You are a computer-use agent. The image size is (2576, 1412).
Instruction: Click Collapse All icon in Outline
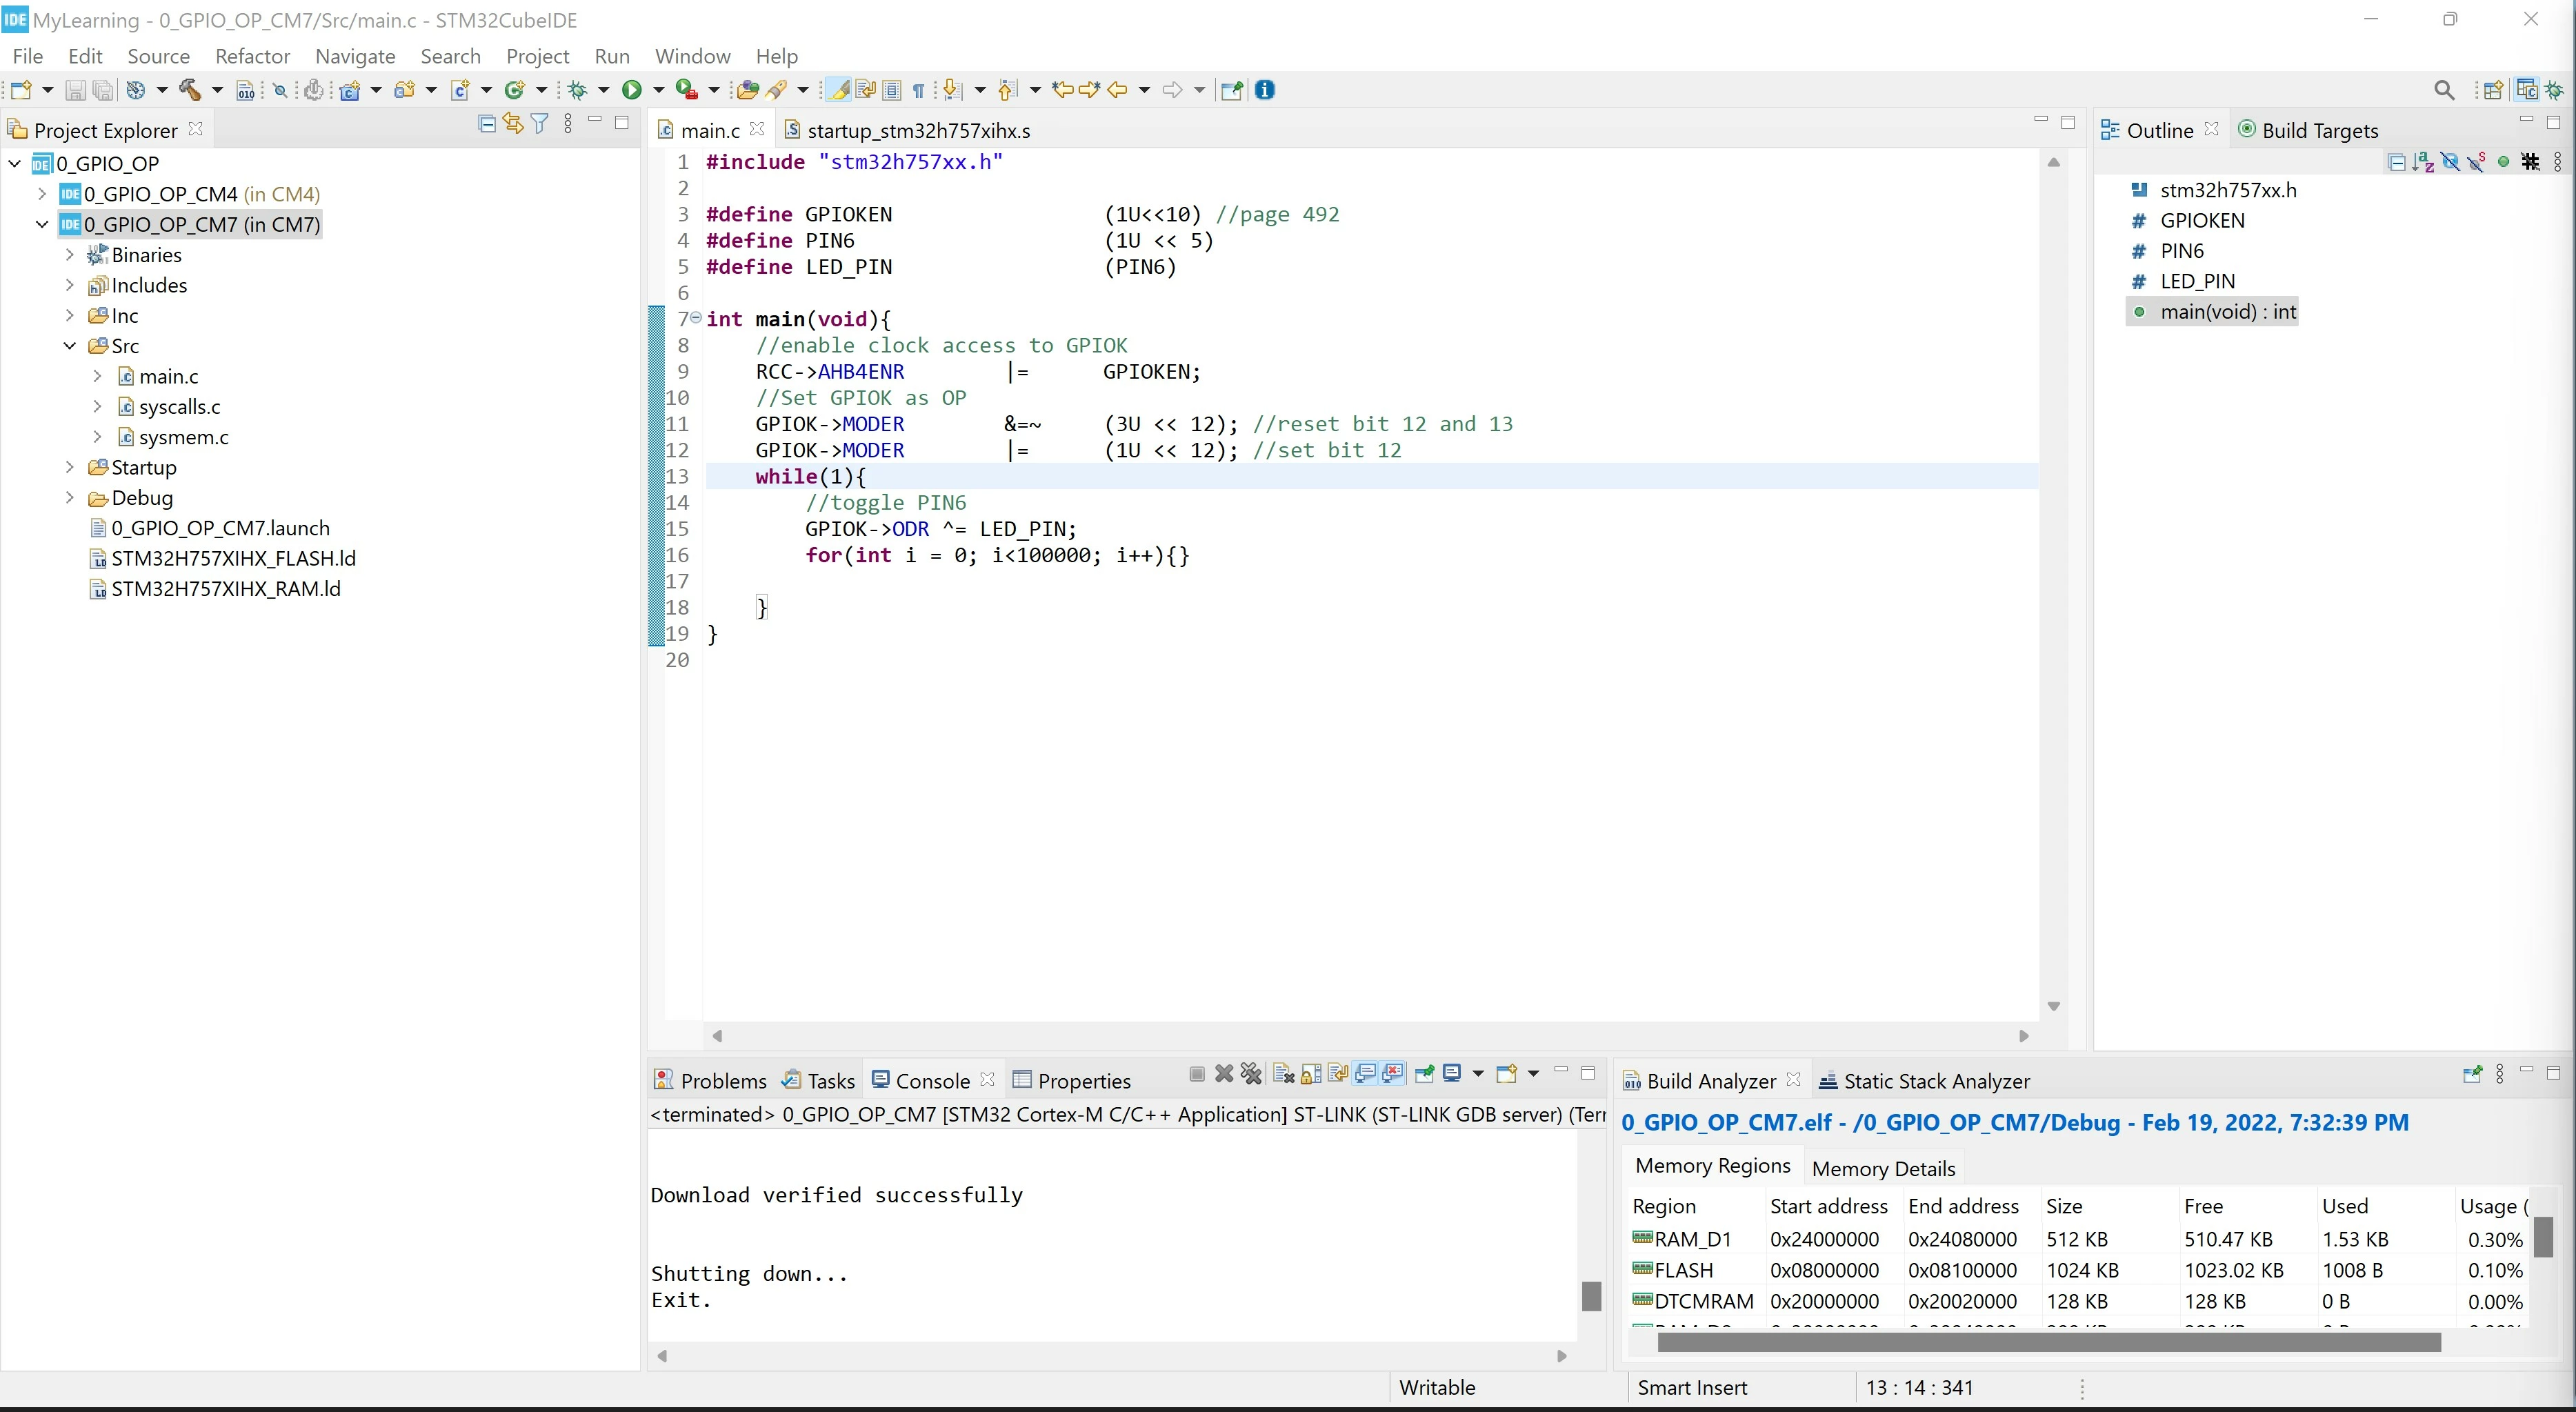pyautogui.click(x=2397, y=162)
